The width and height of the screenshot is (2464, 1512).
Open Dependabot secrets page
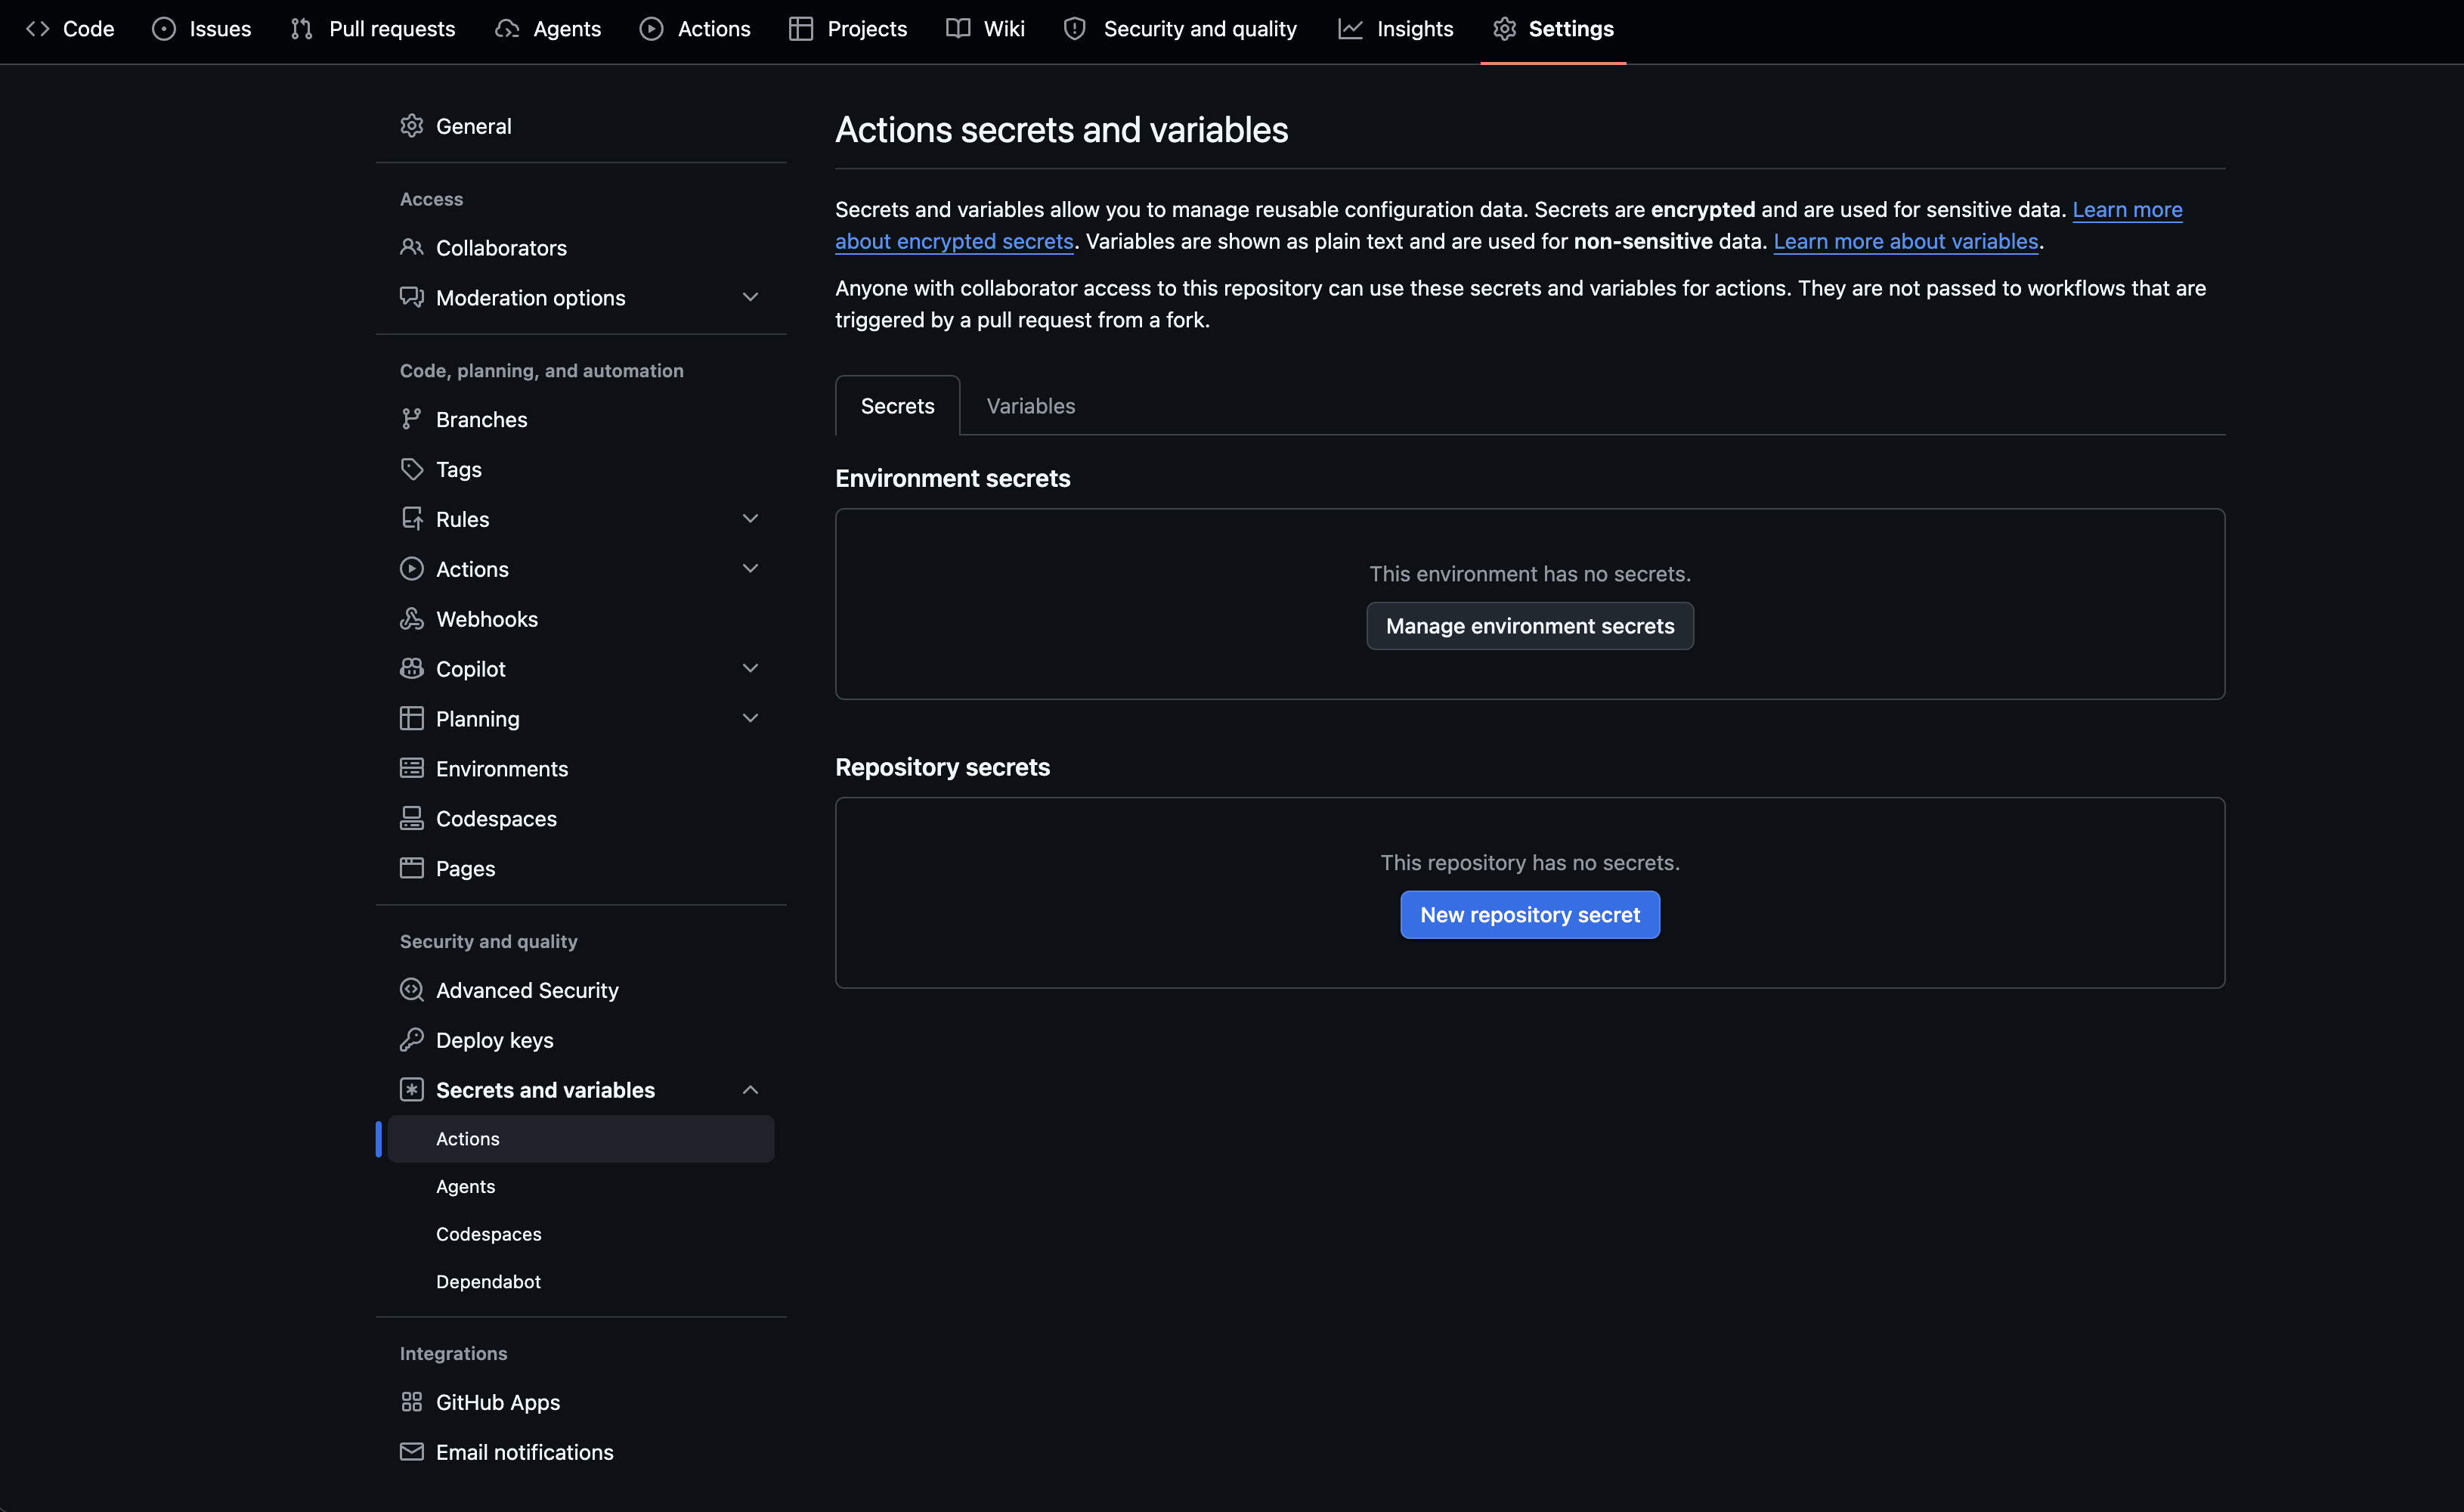click(581, 1282)
